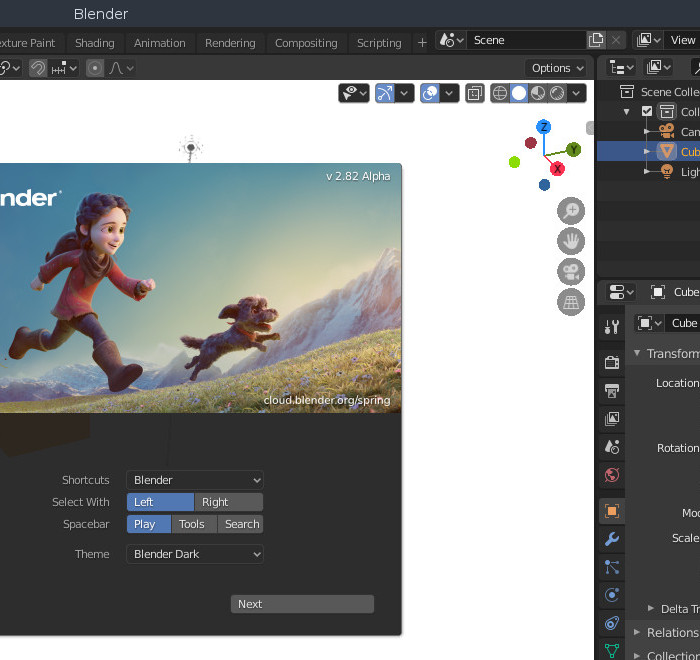Toggle the camera view icon
The height and width of the screenshot is (660, 700).
click(571, 272)
